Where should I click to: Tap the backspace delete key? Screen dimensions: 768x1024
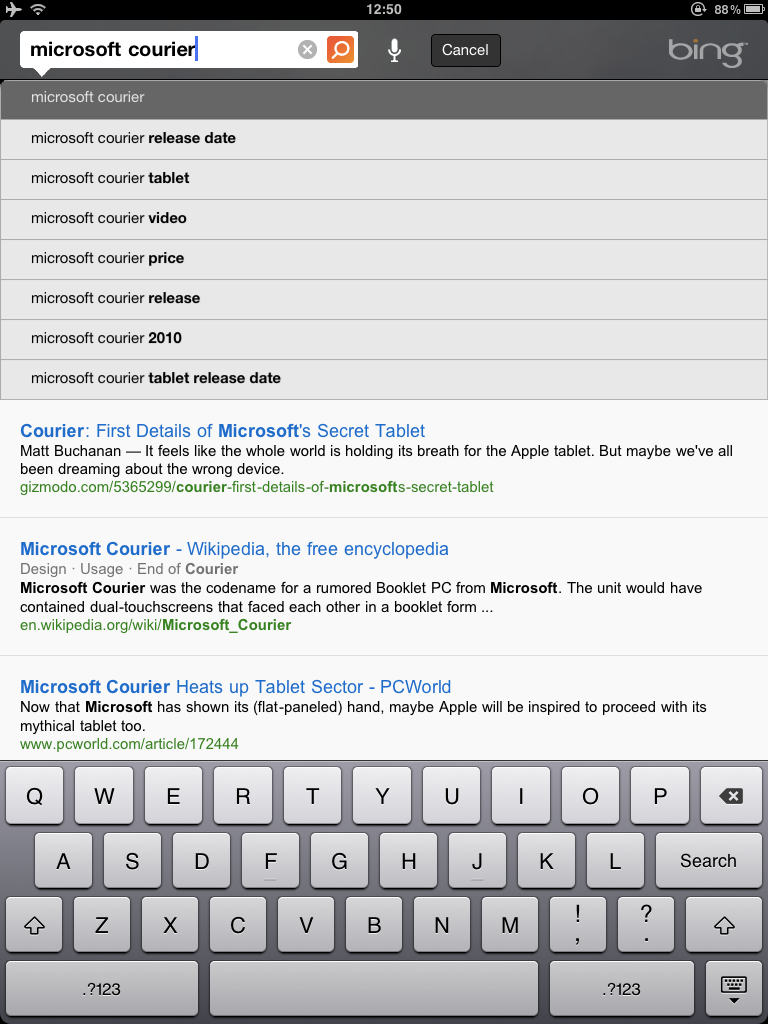(730, 795)
